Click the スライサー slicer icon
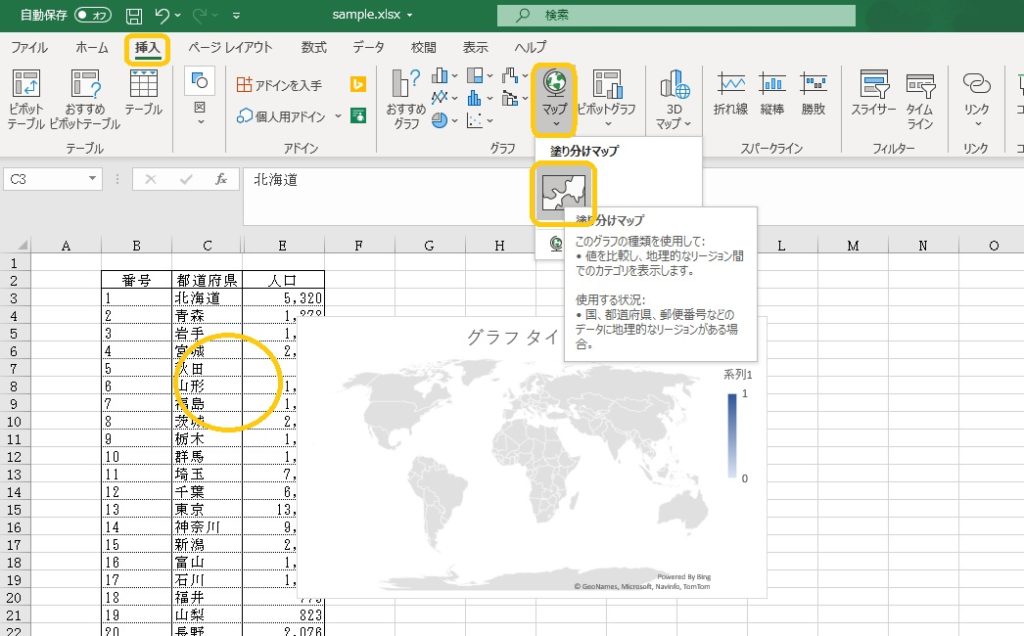The height and width of the screenshot is (636, 1024). [x=873, y=93]
